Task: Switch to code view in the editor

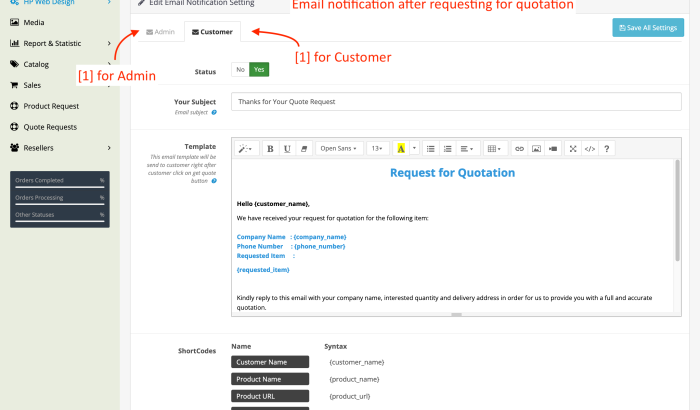Action: pos(590,149)
